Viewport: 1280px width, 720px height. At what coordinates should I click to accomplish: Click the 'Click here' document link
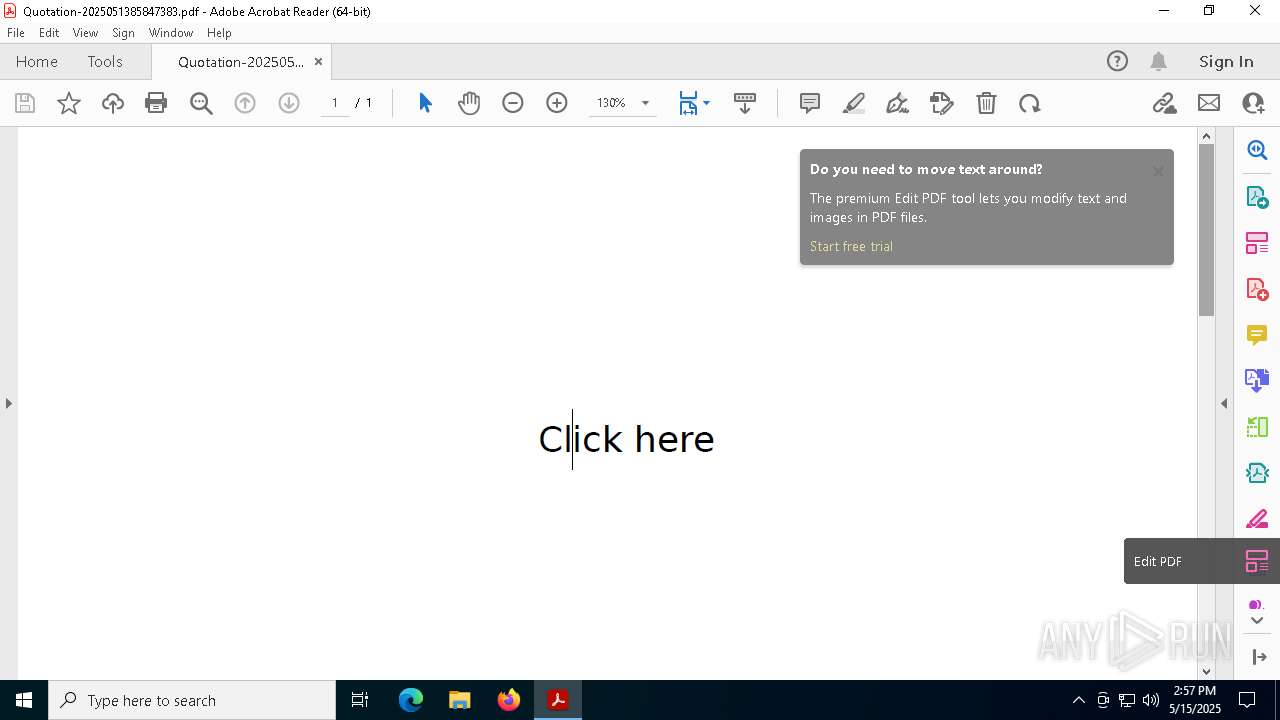tap(626, 439)
